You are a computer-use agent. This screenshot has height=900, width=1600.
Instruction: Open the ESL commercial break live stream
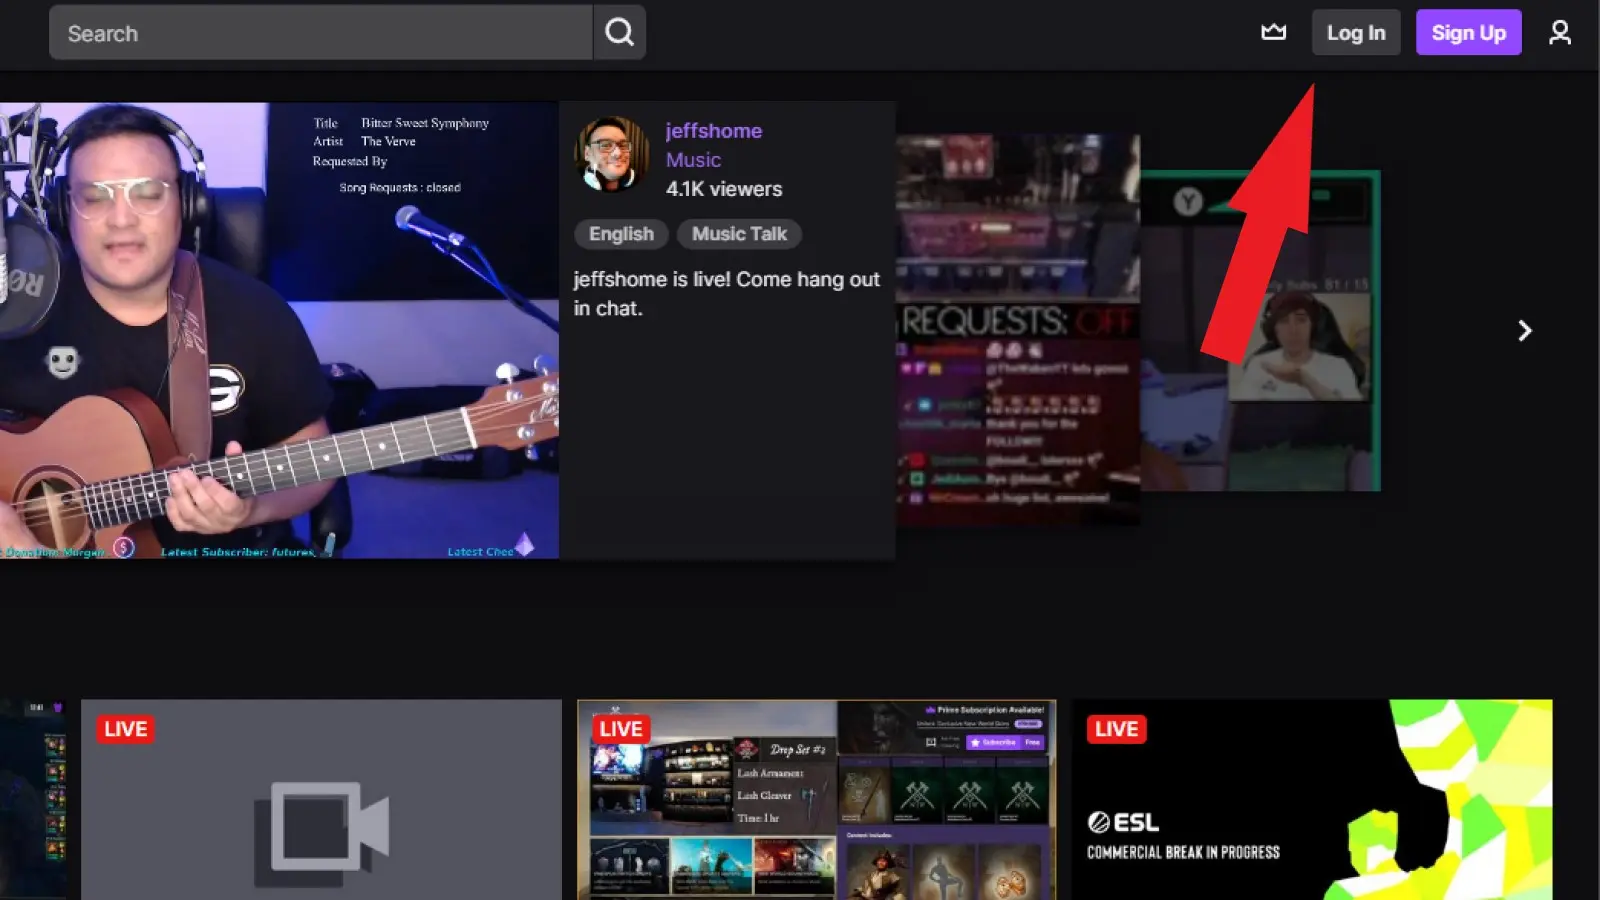pyautogui.click(x=1312, y=800)
